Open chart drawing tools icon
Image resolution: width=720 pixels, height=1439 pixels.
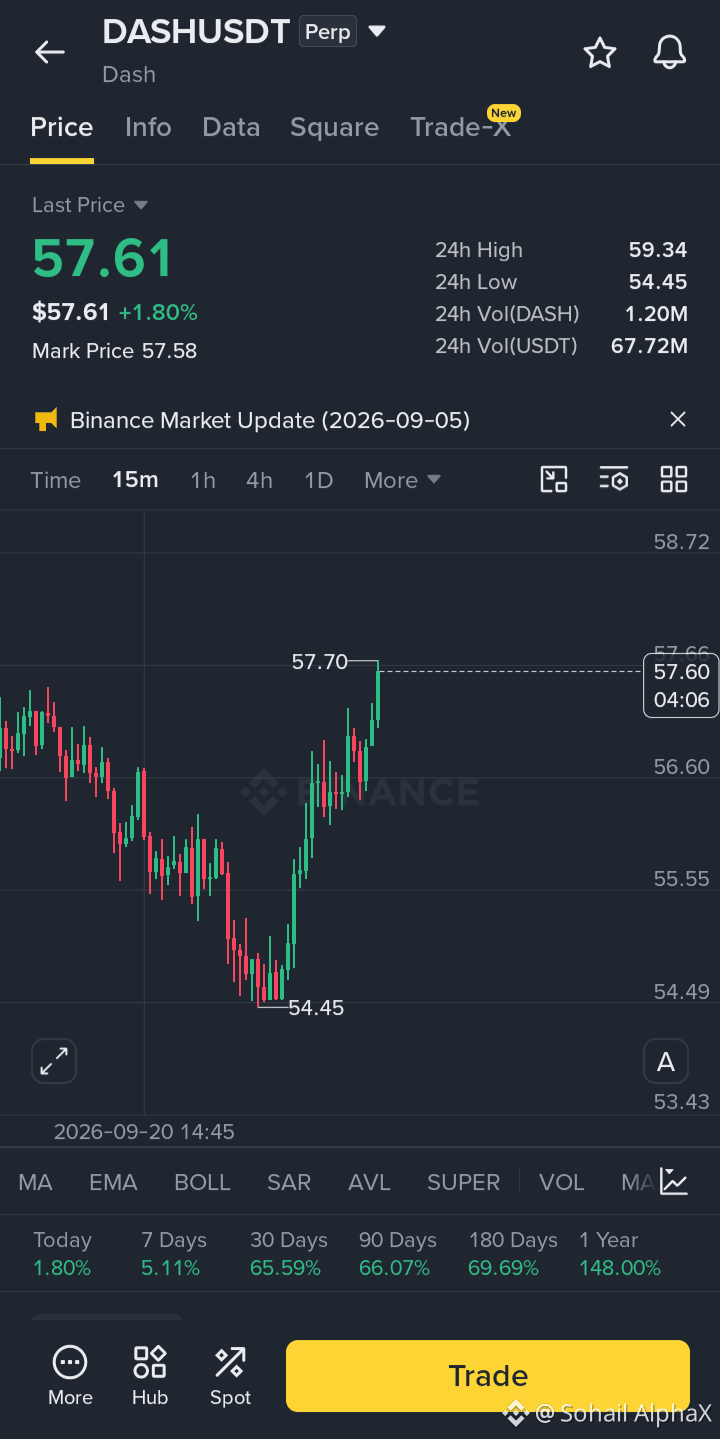click(x=554, y=480)
